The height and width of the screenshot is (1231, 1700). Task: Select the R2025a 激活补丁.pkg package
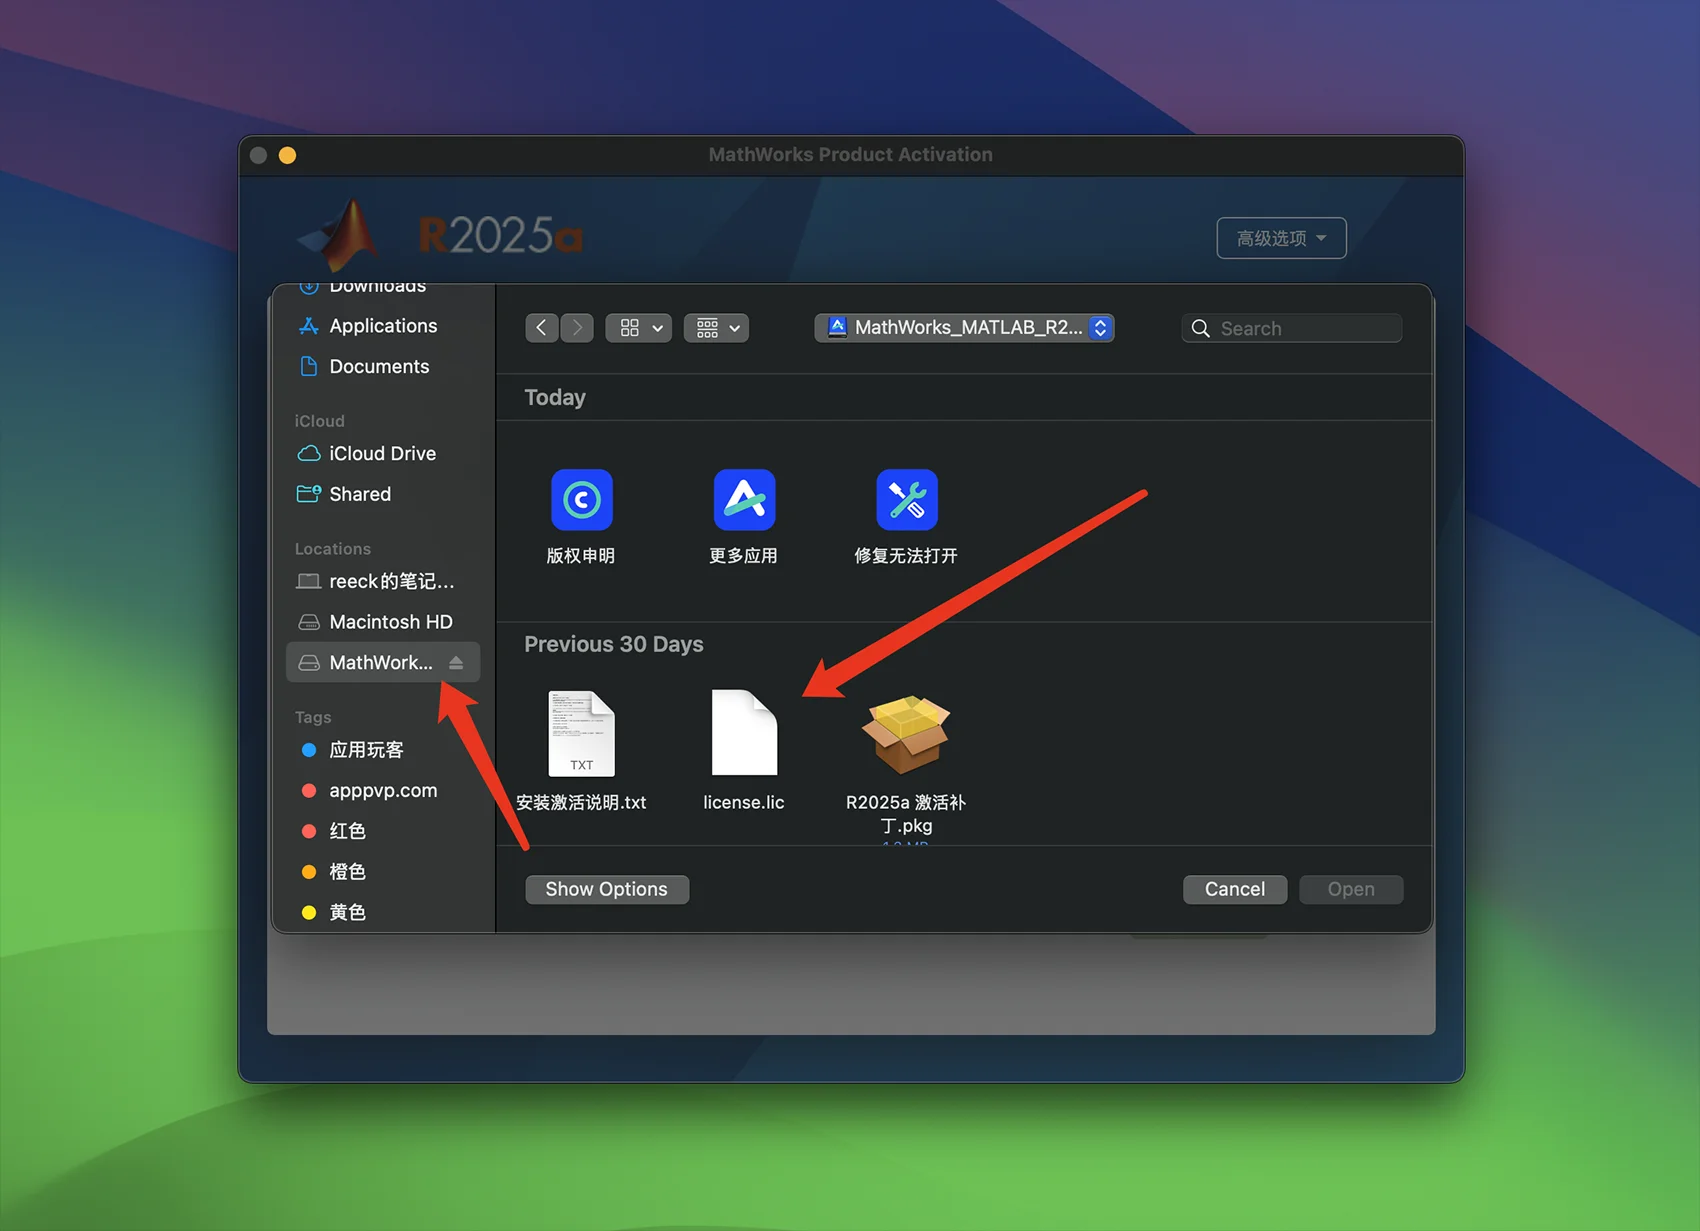(x=906, y=735)
